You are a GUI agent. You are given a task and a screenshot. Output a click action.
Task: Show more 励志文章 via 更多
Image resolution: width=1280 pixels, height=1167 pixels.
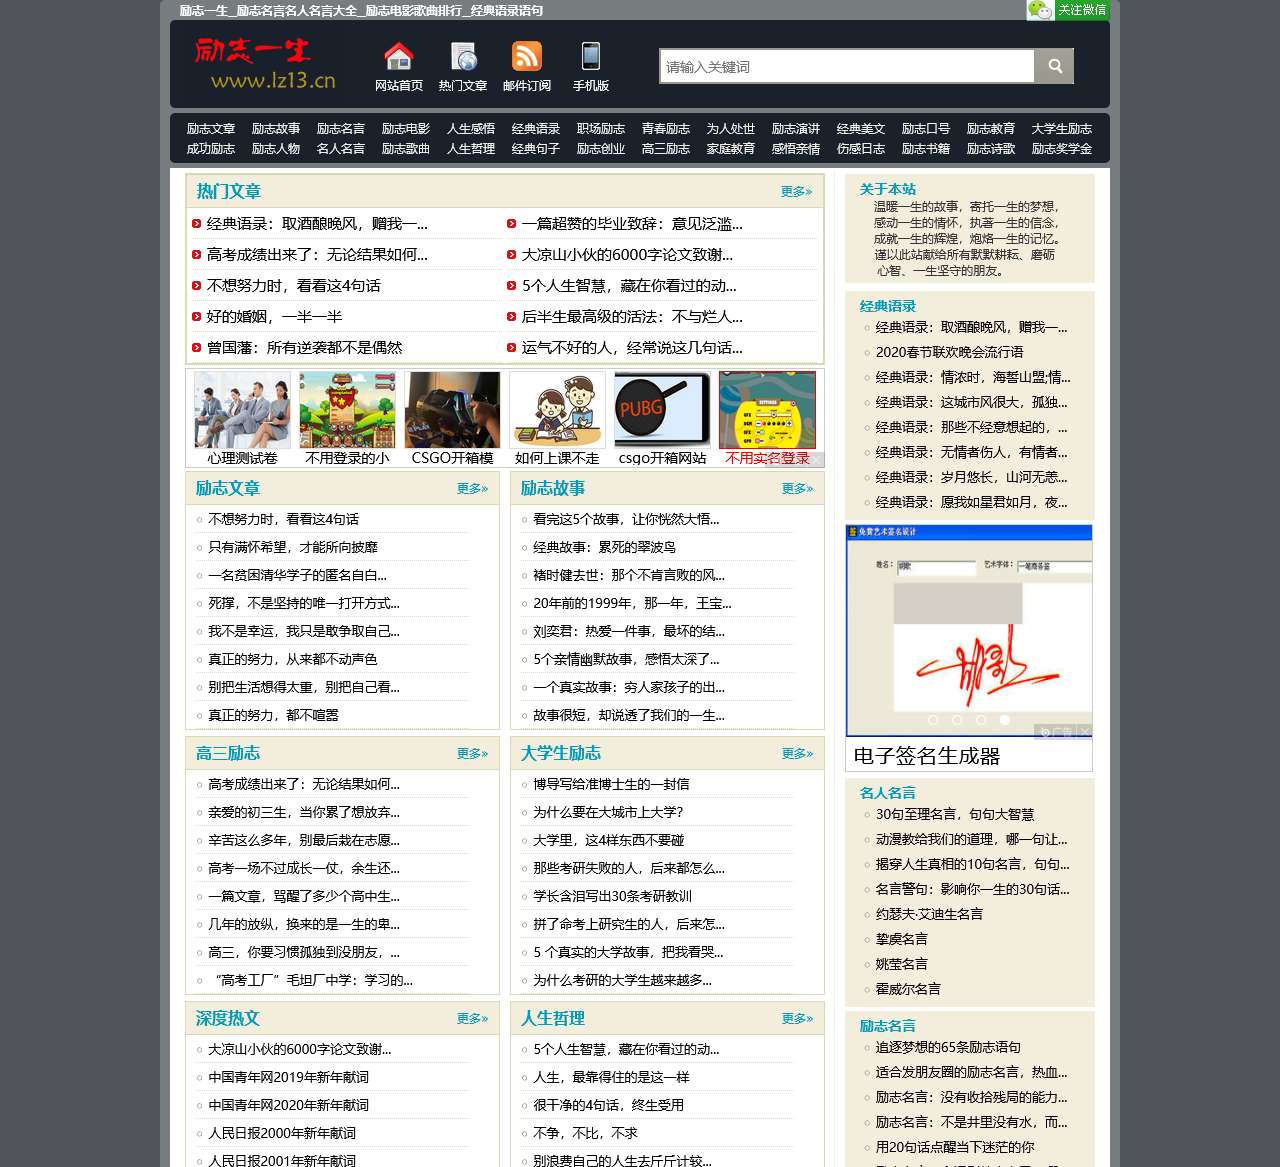click(x=472, y=489)
